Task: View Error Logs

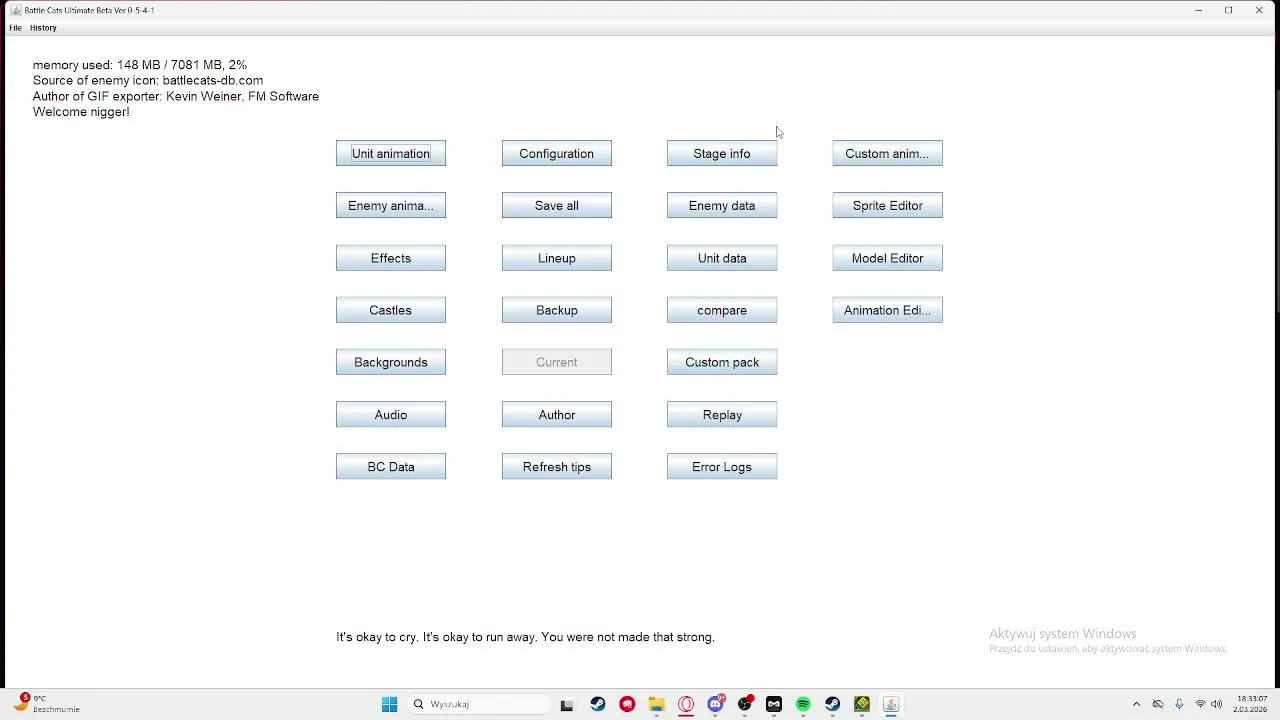Action: tap(722, 466)
